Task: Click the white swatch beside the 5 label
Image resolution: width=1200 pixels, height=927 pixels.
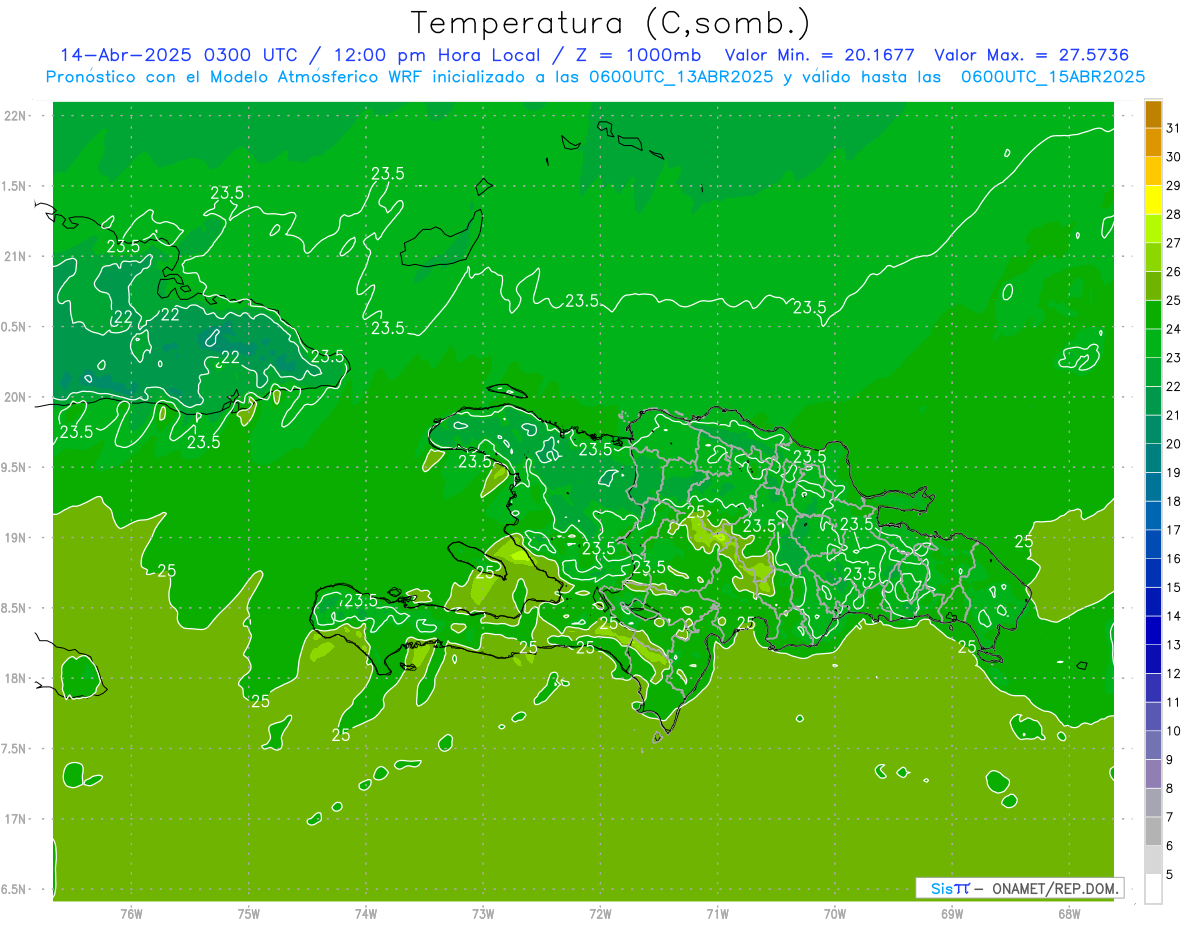Action: (1153, 889)
